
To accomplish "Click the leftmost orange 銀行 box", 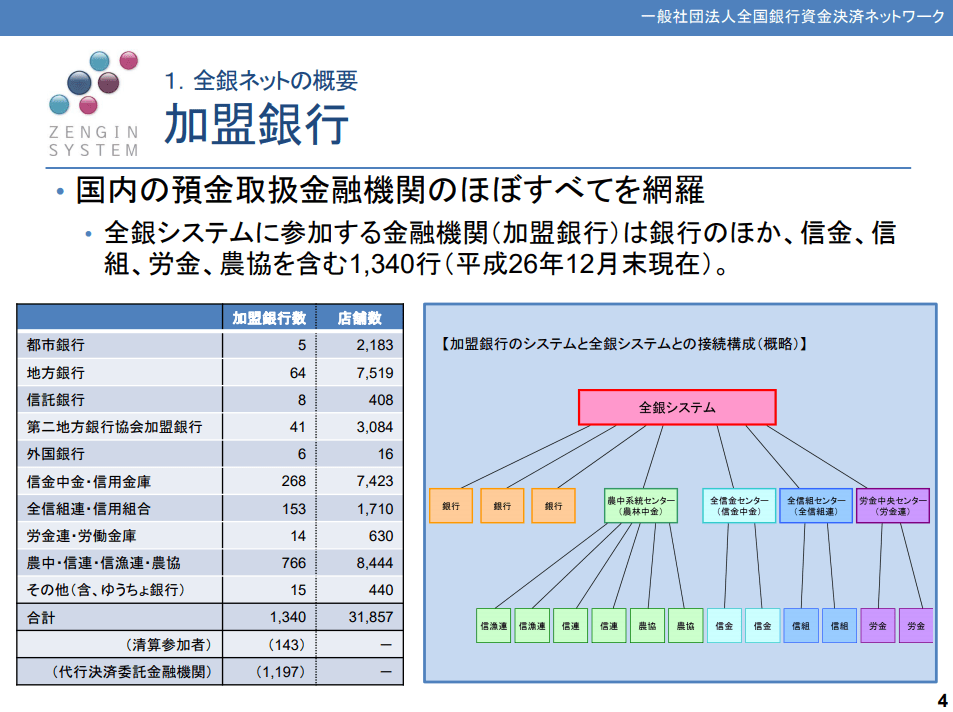I will (x=451, y=506).
